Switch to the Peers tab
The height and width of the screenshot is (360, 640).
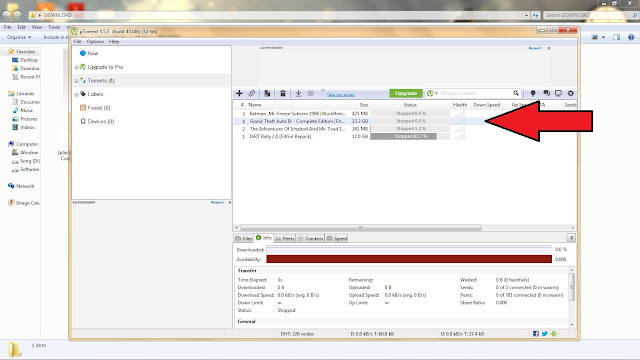point(284,238)
